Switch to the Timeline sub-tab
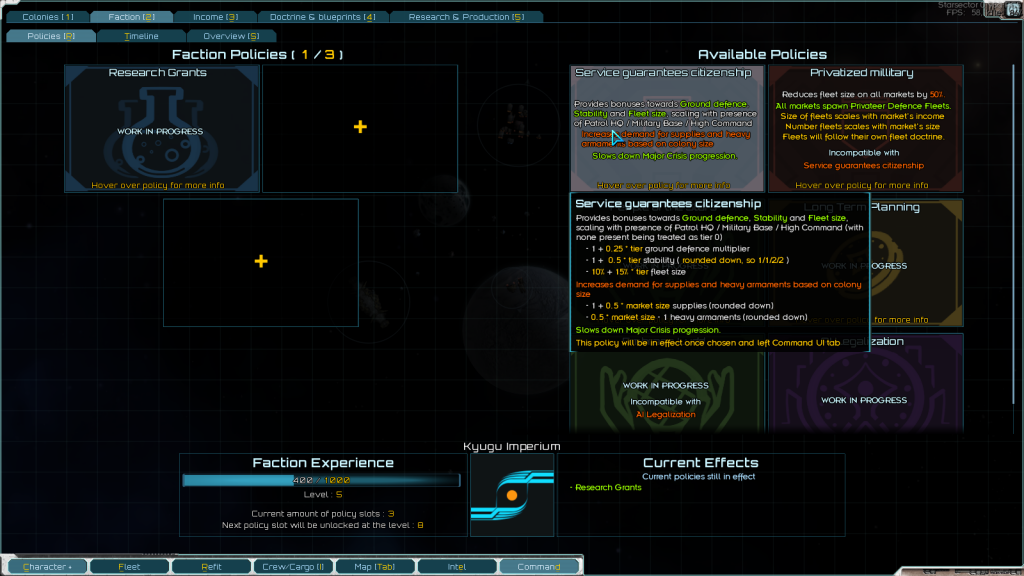This screenshot has height=576, width=1024. [141, 36]
